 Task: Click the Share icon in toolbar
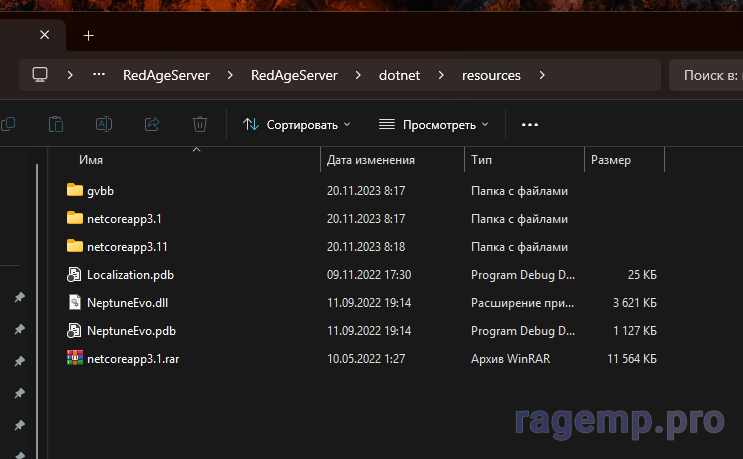pyautogui.click(x=152, y=125)
